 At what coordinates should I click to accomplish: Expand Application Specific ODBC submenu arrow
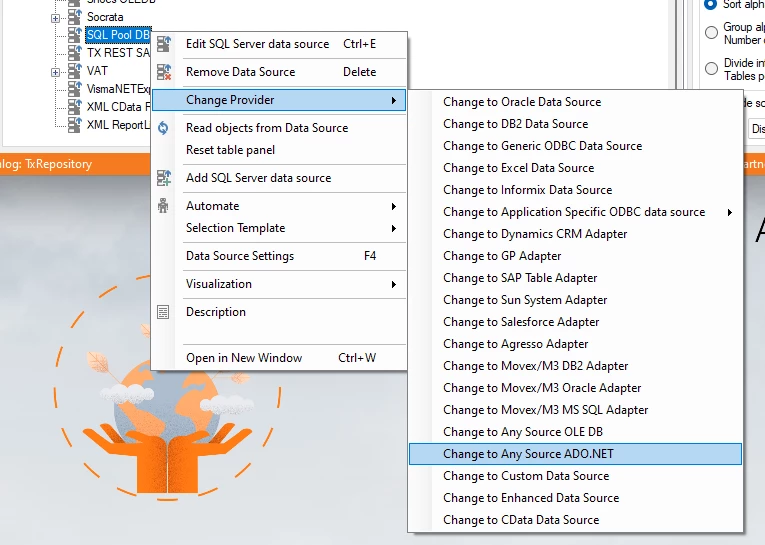point(730,212)
